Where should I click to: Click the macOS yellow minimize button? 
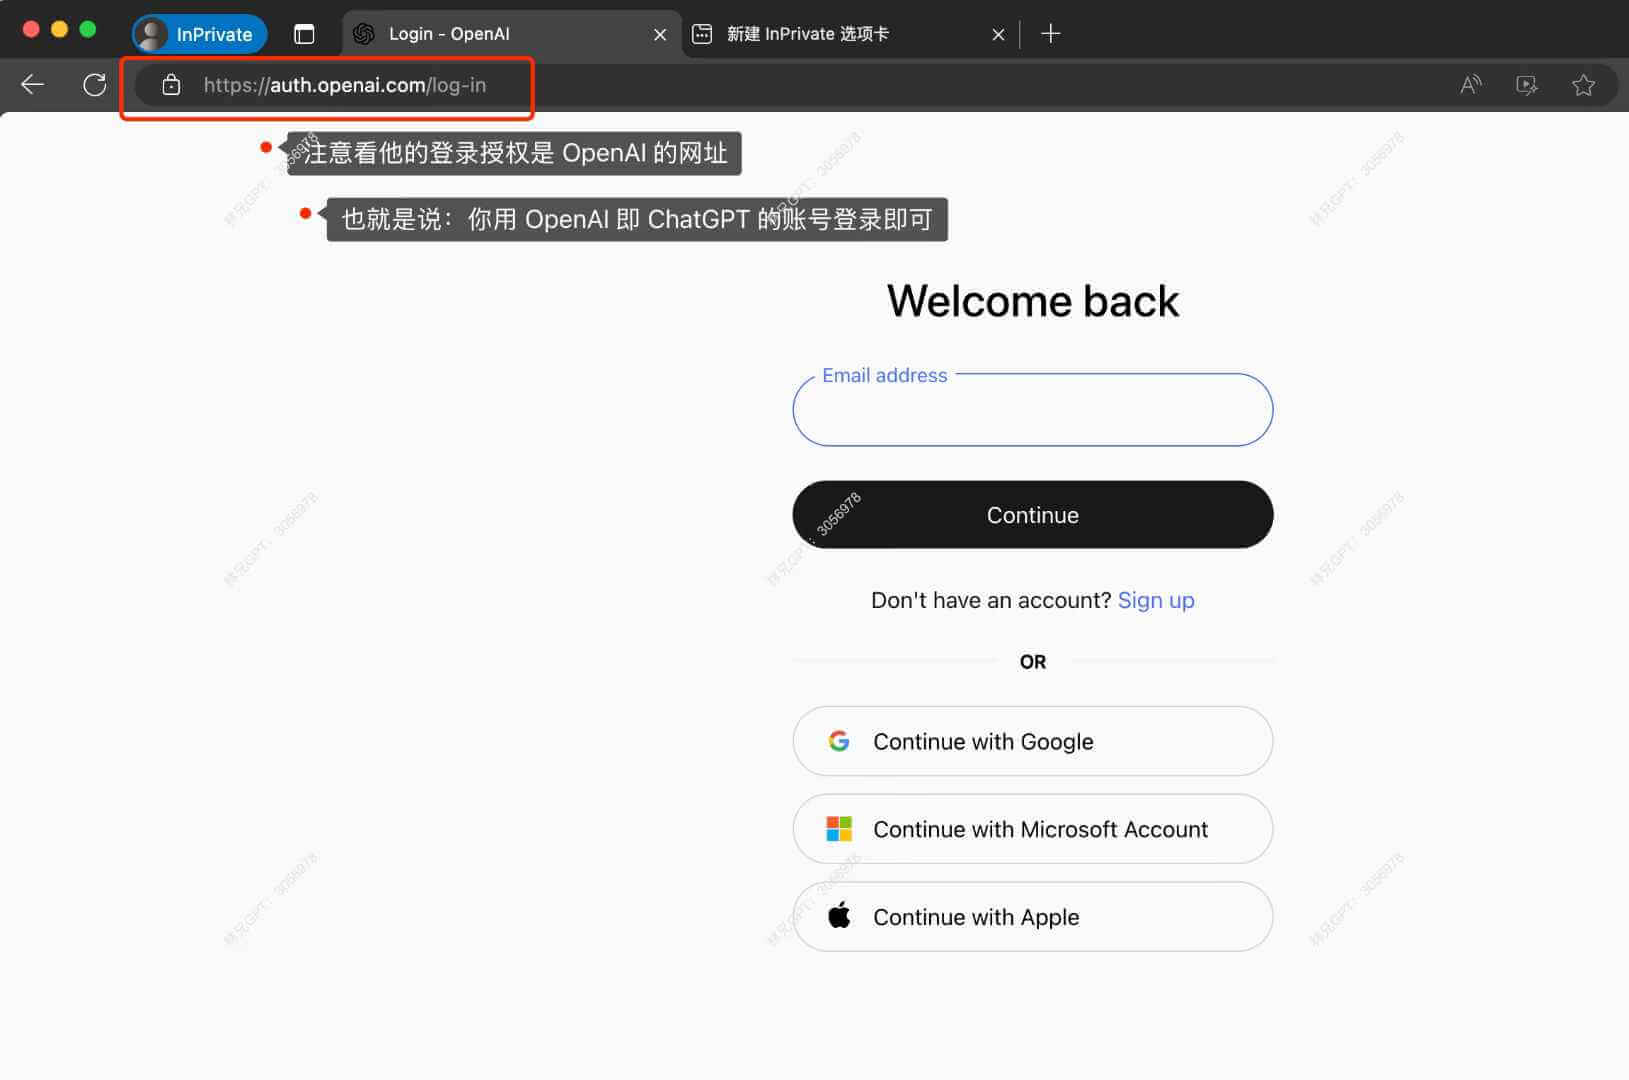pyautogui.click(x=59, y=29)
